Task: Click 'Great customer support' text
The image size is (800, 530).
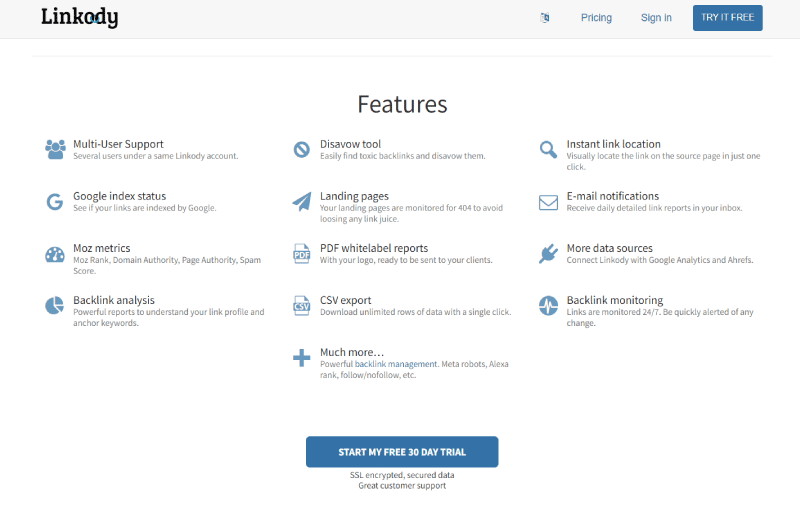Action: pos(402,486)
